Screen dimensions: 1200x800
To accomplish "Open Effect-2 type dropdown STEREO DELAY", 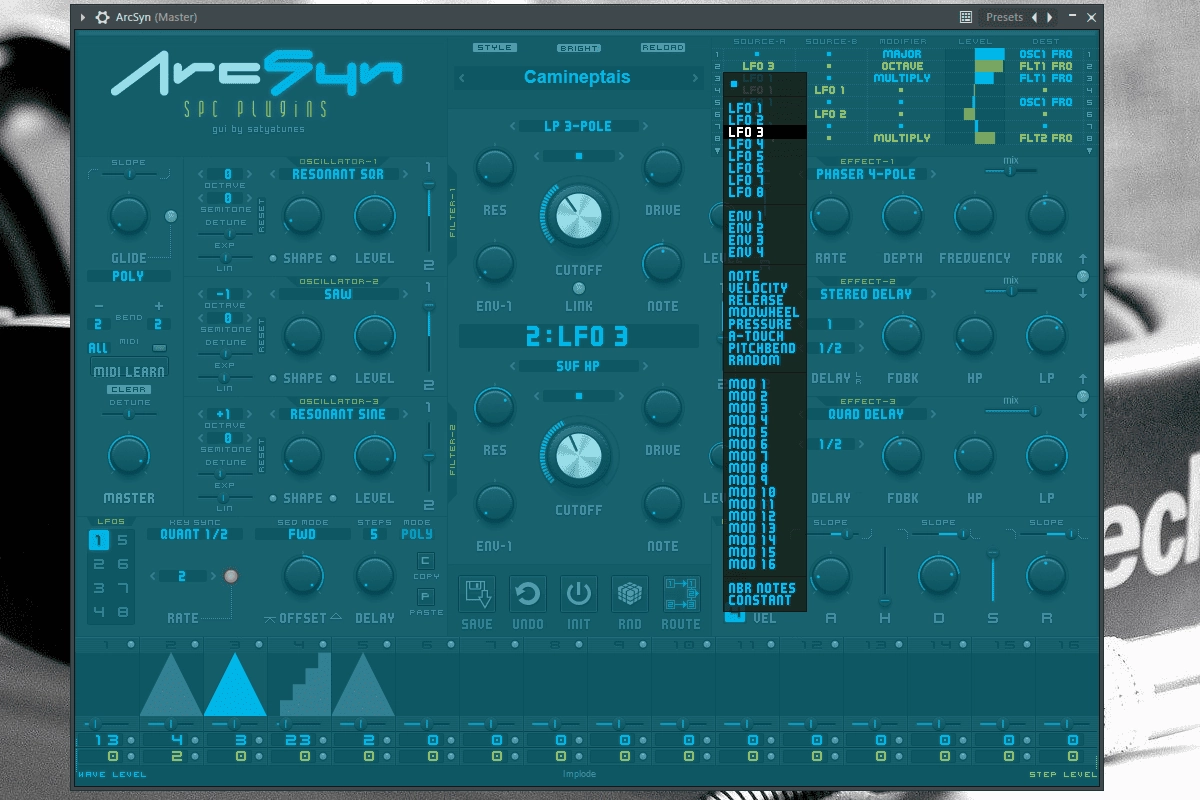I will click(x=866, y=294).
